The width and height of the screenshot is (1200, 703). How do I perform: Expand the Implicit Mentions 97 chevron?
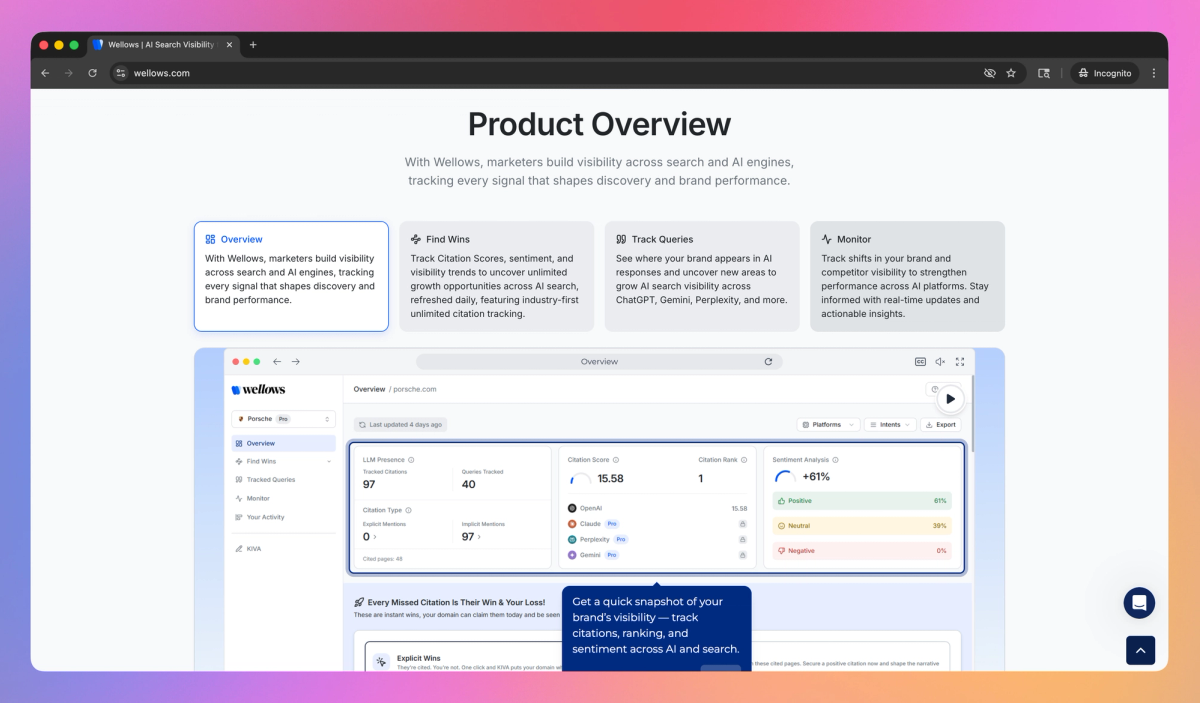tap(479, 537)
